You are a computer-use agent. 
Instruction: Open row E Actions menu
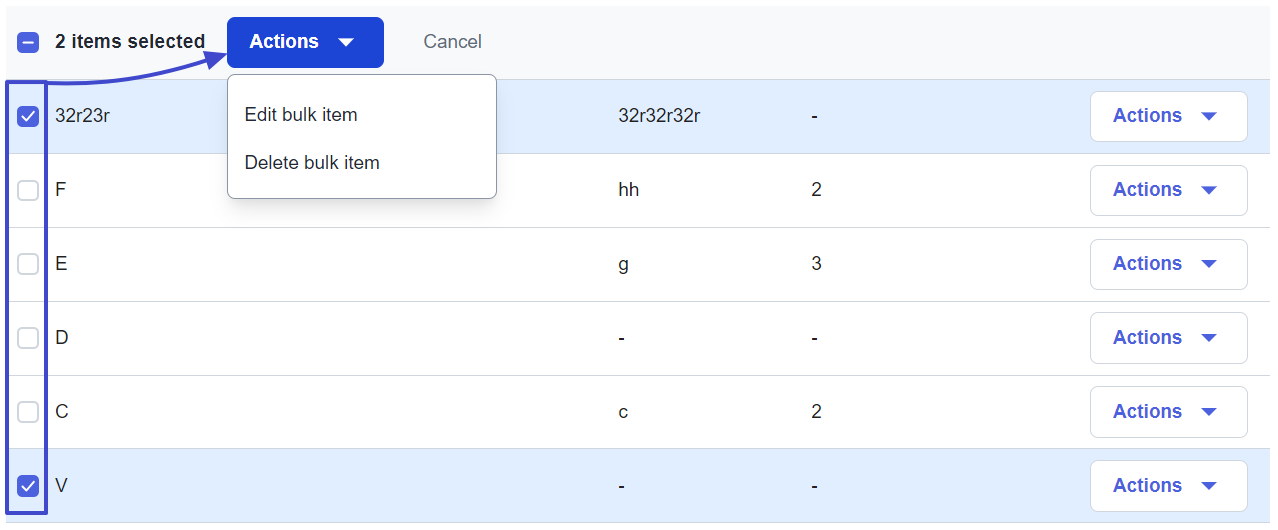pyautogui.click(x=1167, y=264)
